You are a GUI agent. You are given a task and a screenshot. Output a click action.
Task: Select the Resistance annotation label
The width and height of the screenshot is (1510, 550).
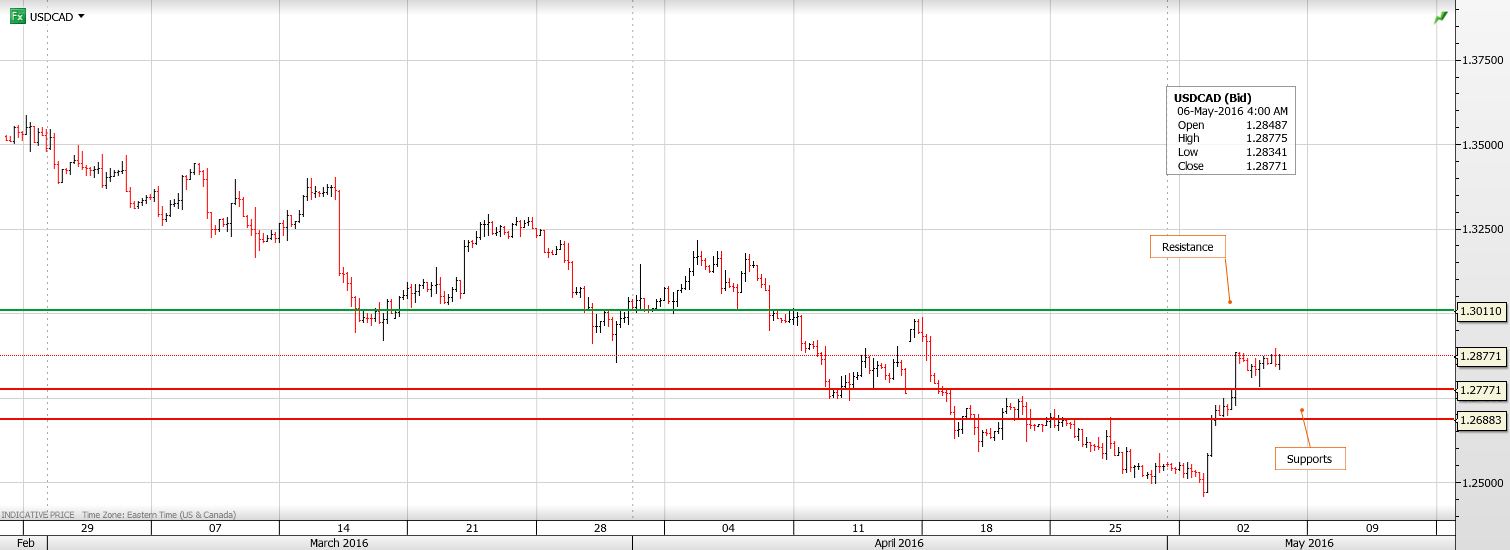pos(1187,247)
